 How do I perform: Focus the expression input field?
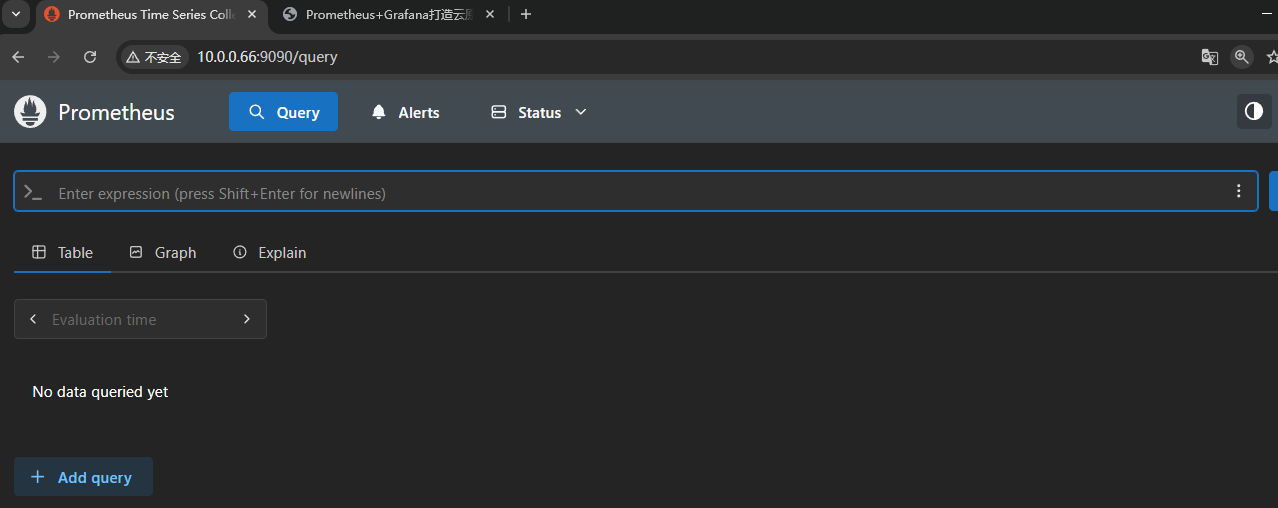pos(636,192)
